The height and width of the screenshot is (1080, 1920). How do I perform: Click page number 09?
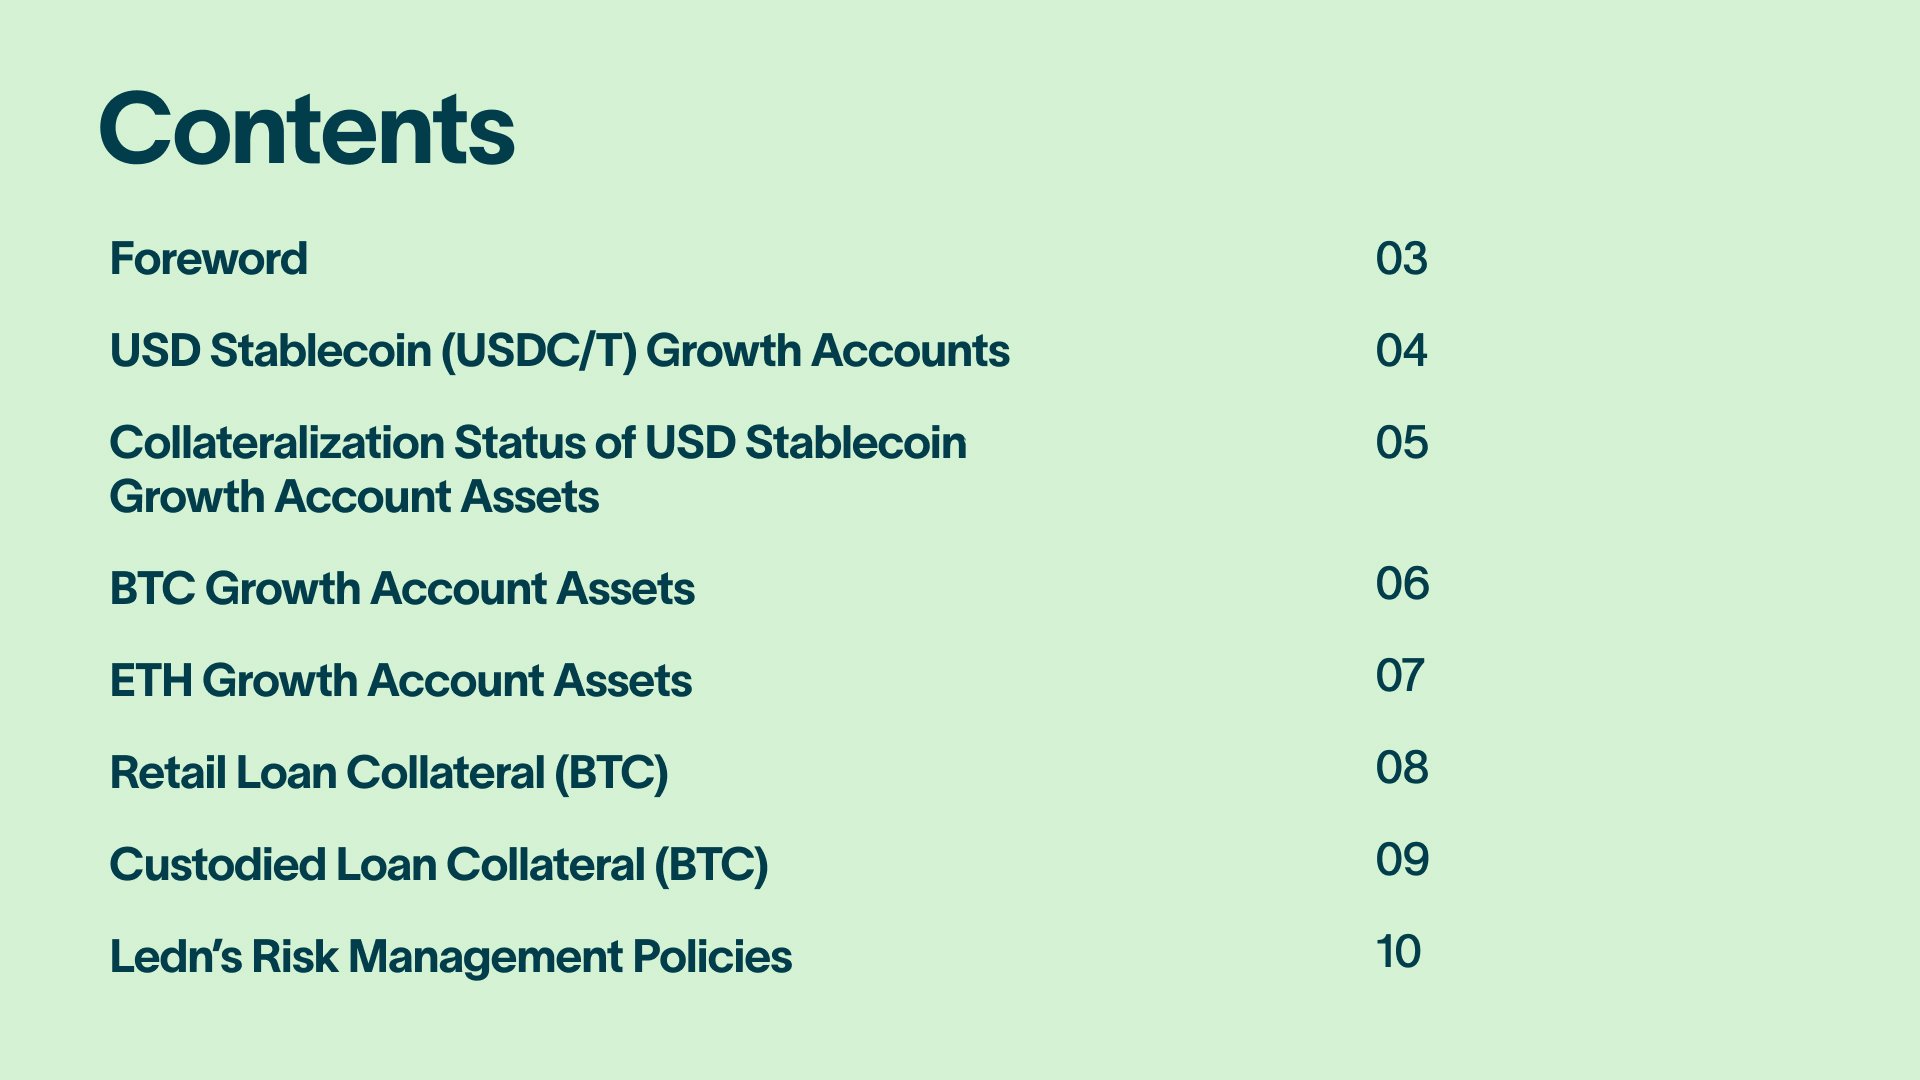1402,860
